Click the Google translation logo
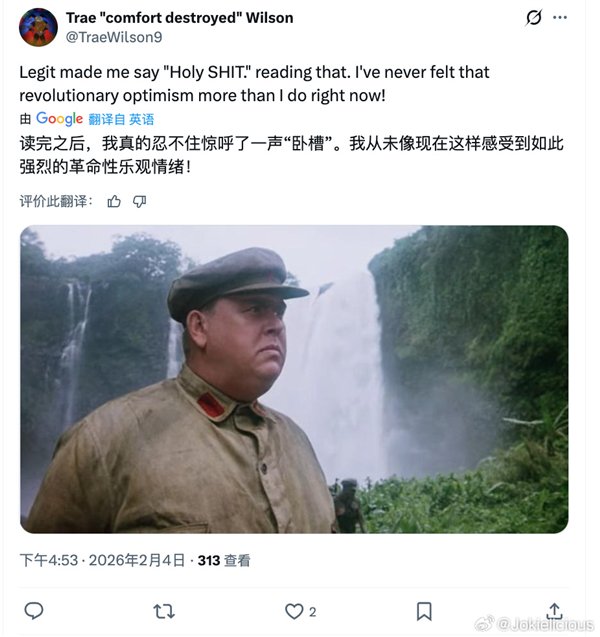Viewport: 600px width, 637px height. pos(59,119)
